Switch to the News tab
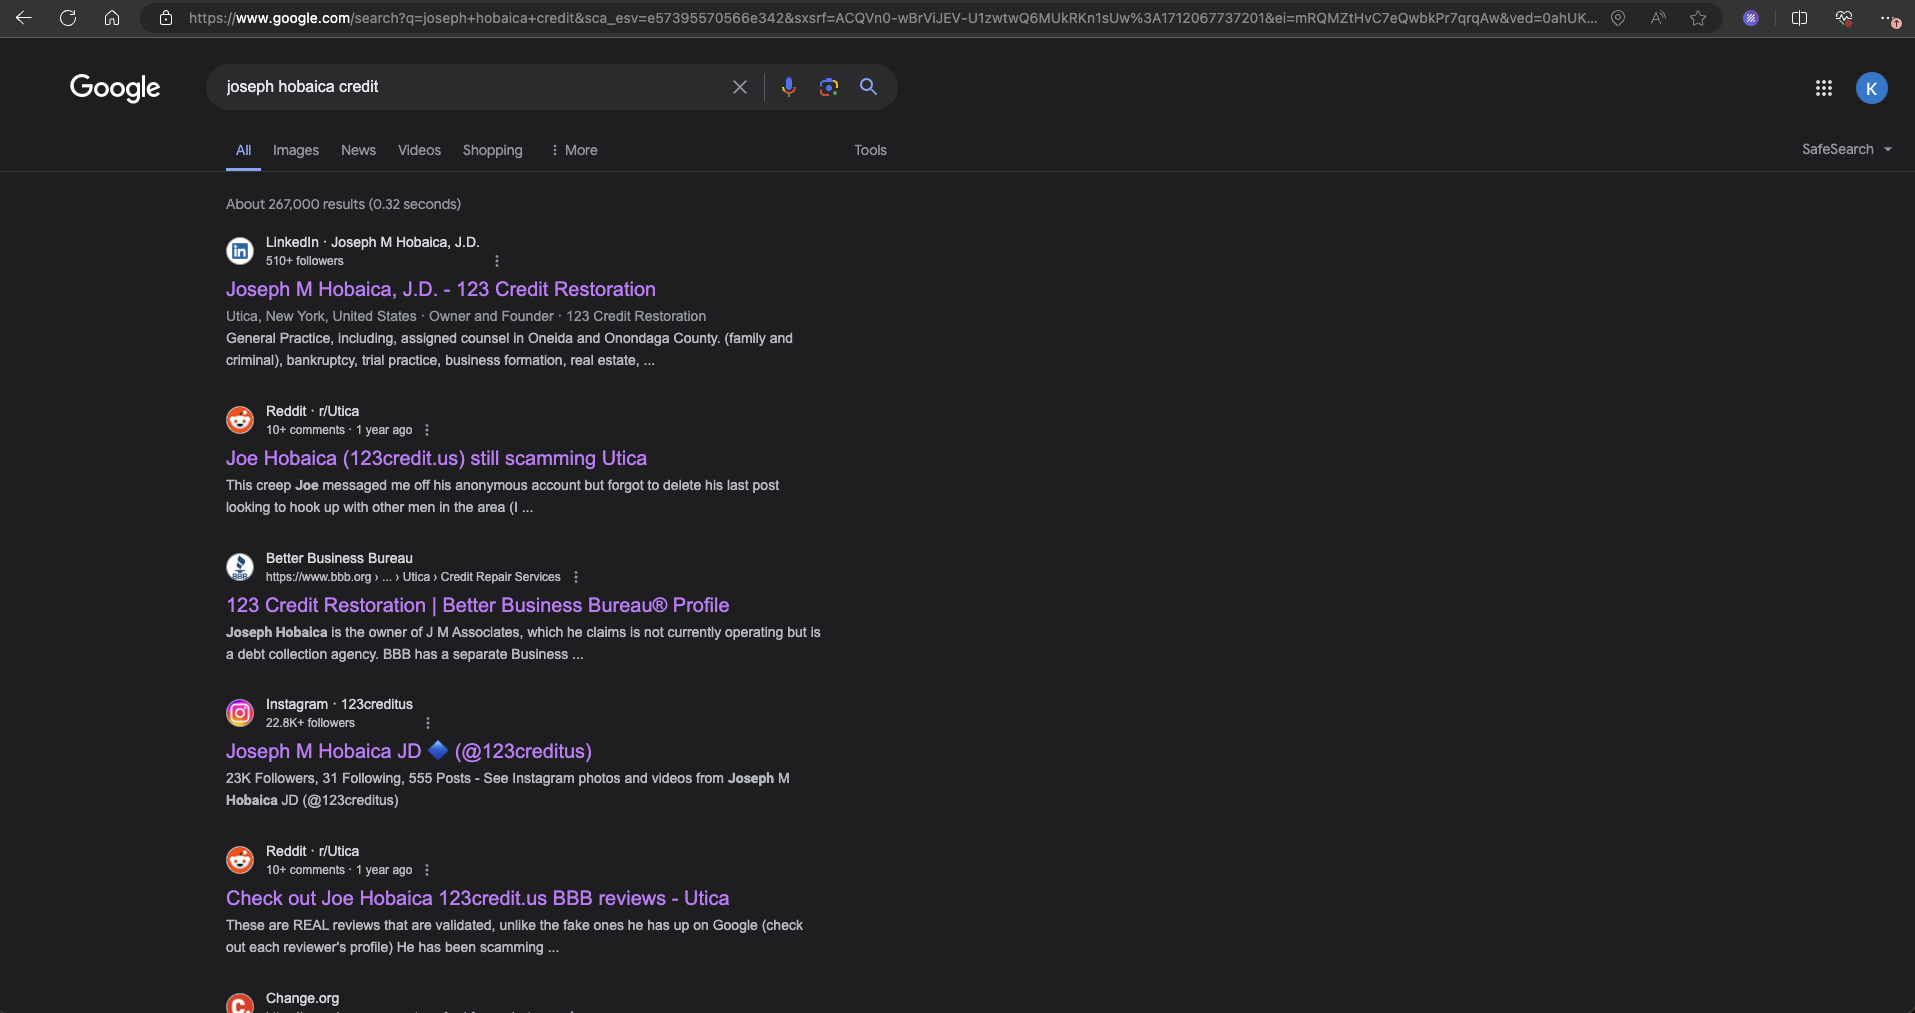 pyautogui.click(x=358, y=150)
